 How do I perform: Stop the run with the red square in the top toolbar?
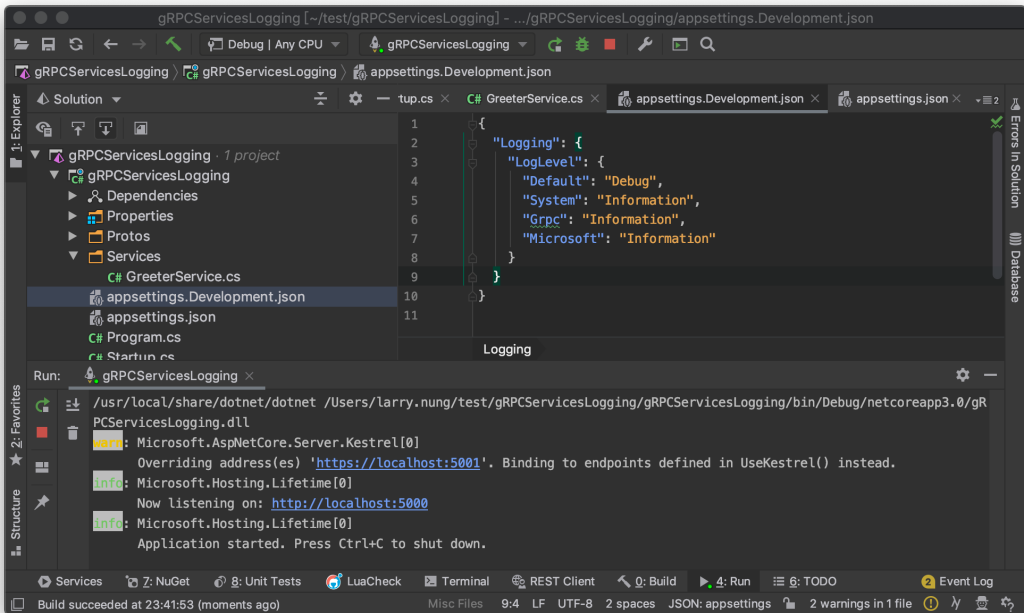pyautogui.click(x=610, y=44)
